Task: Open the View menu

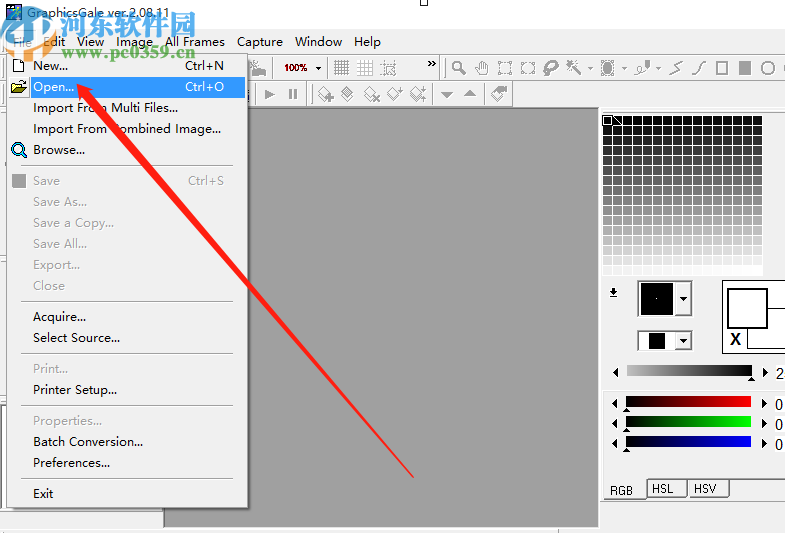Action: click(x=90, y=42)
